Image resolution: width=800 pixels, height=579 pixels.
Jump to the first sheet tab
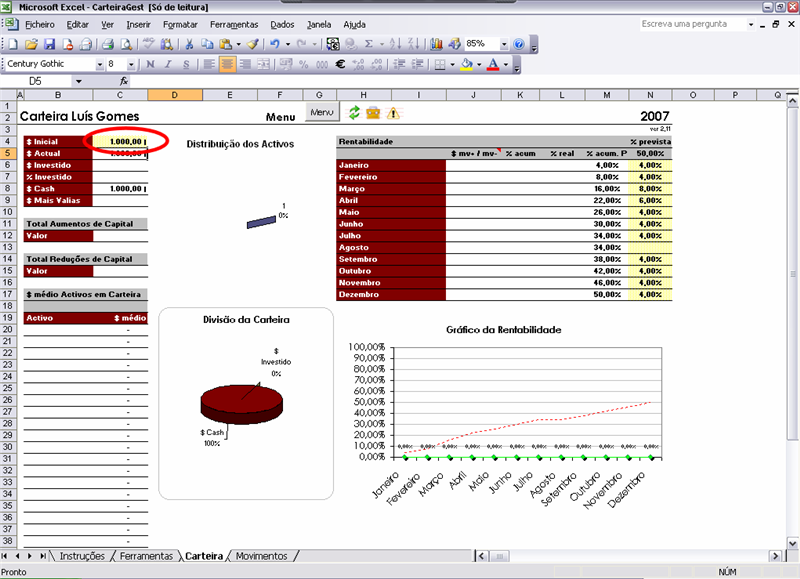(5, 556)
